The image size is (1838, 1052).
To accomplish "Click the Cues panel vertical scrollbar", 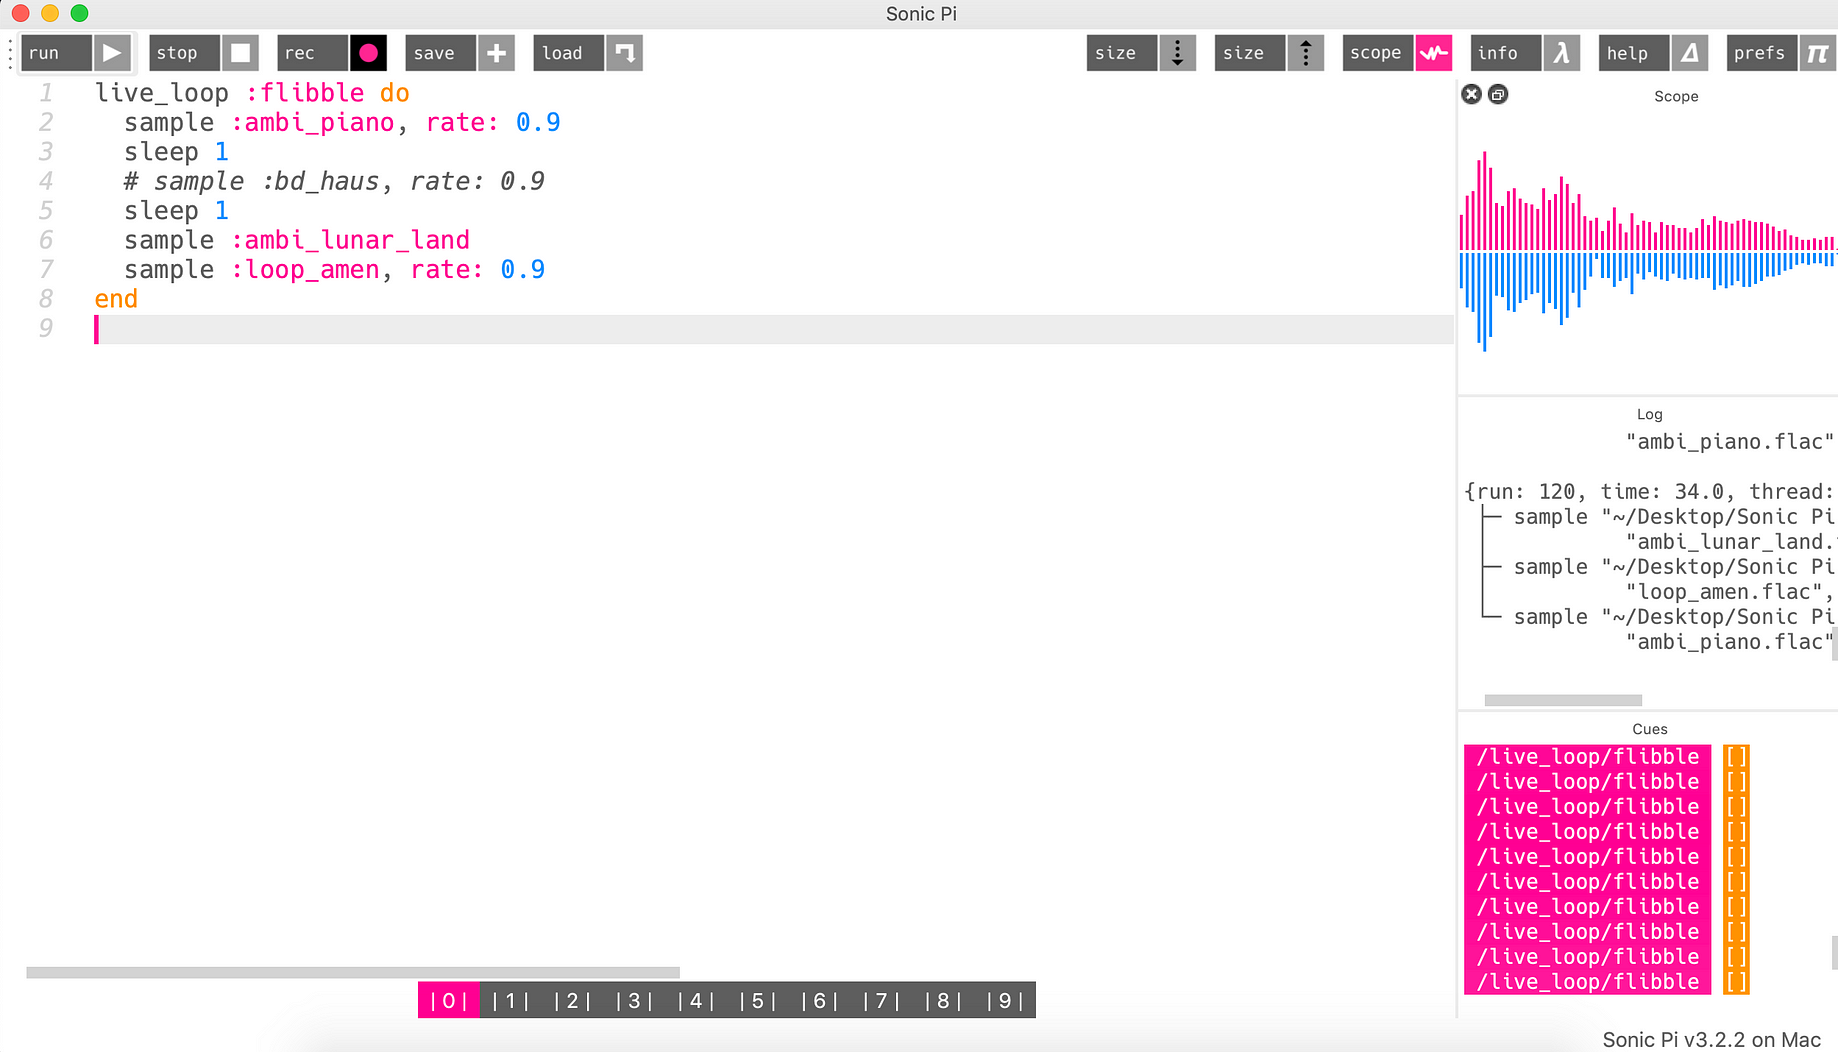I will (1834, 953).
